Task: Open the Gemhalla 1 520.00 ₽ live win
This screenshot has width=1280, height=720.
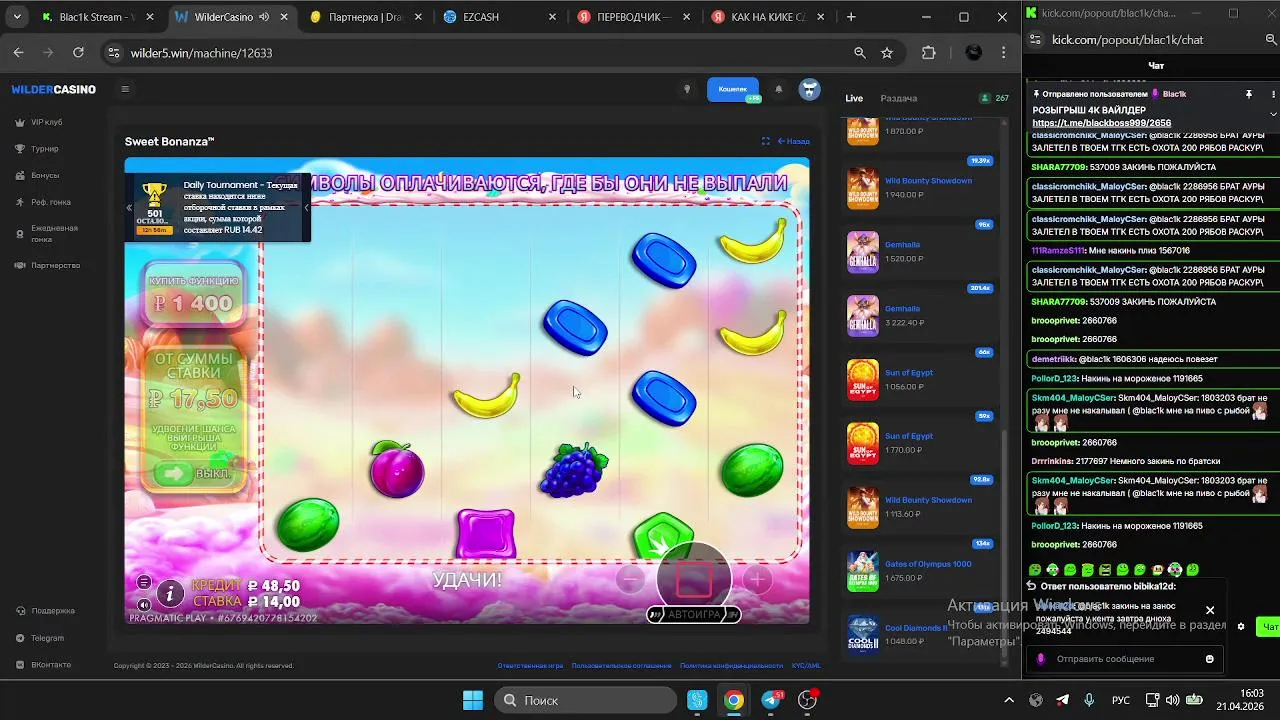Action: click(x=922, y=251)
